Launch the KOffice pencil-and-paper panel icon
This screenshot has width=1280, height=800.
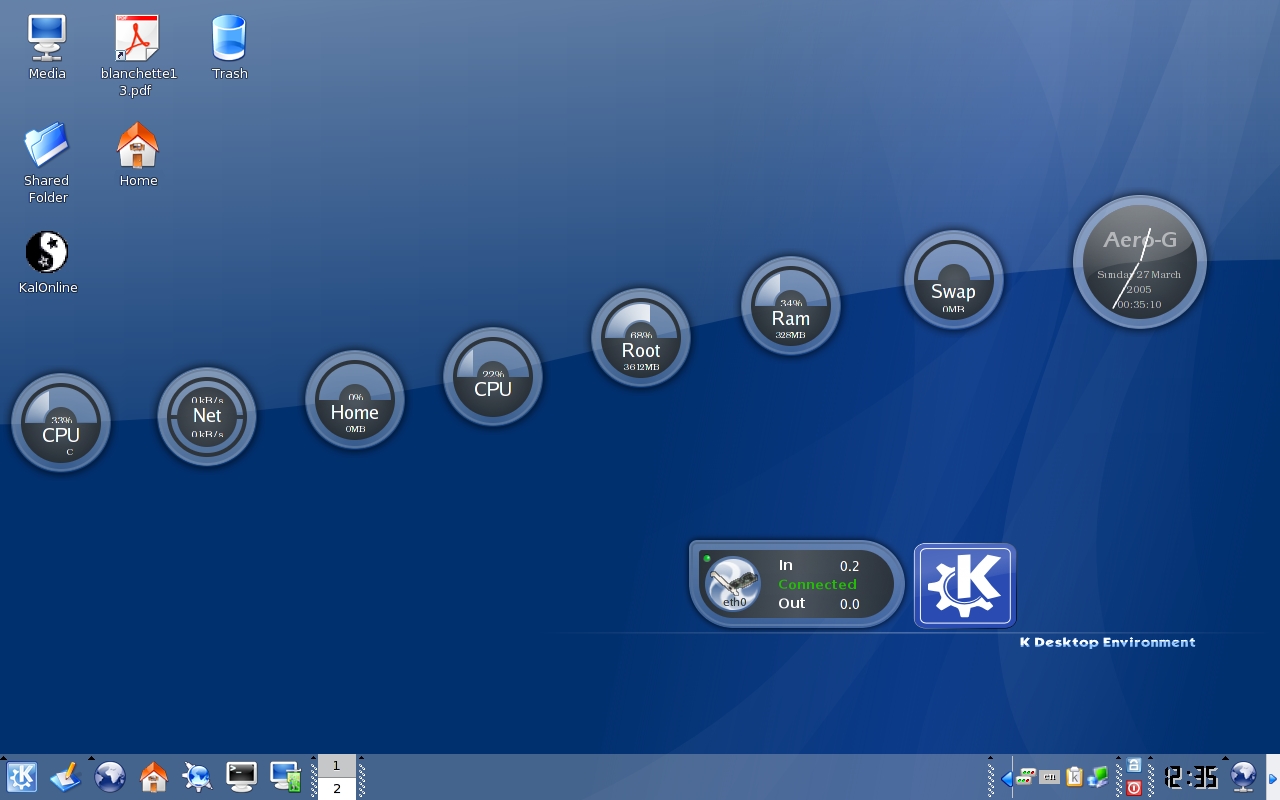[x=65, y=777]
